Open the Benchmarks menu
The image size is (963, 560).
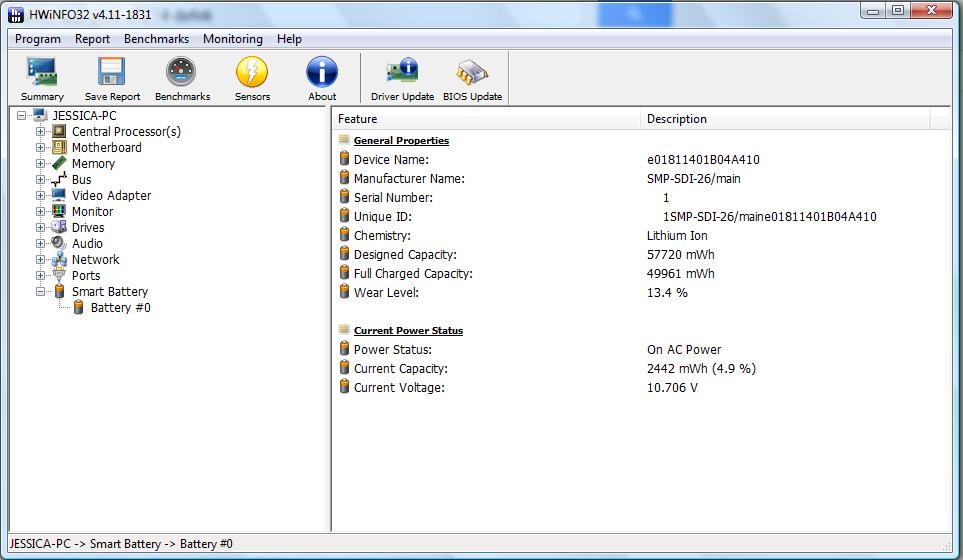pos(156,39)
